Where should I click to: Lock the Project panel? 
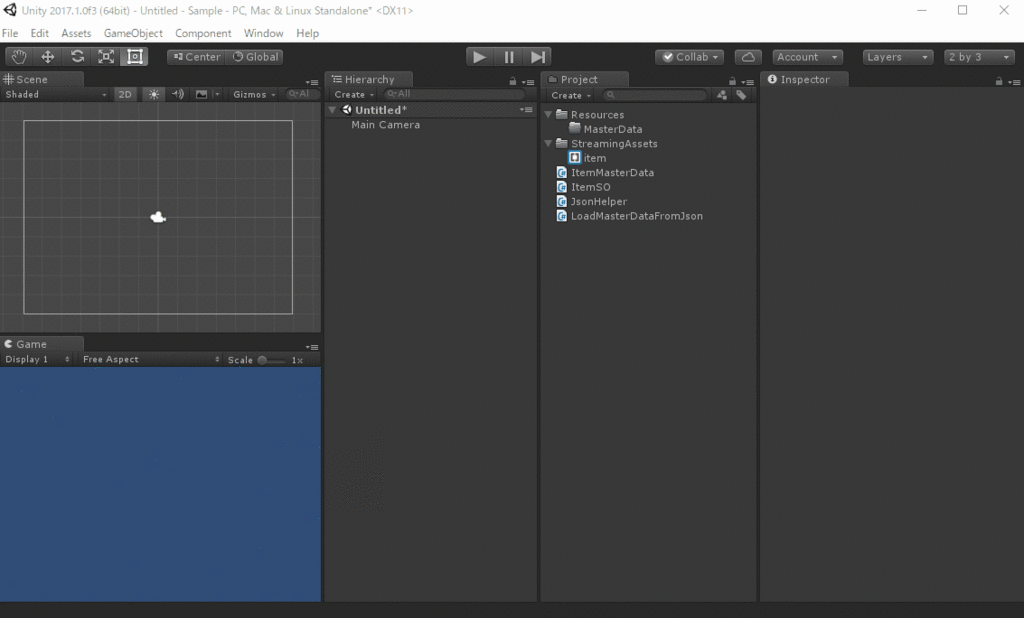click(732, 82)
